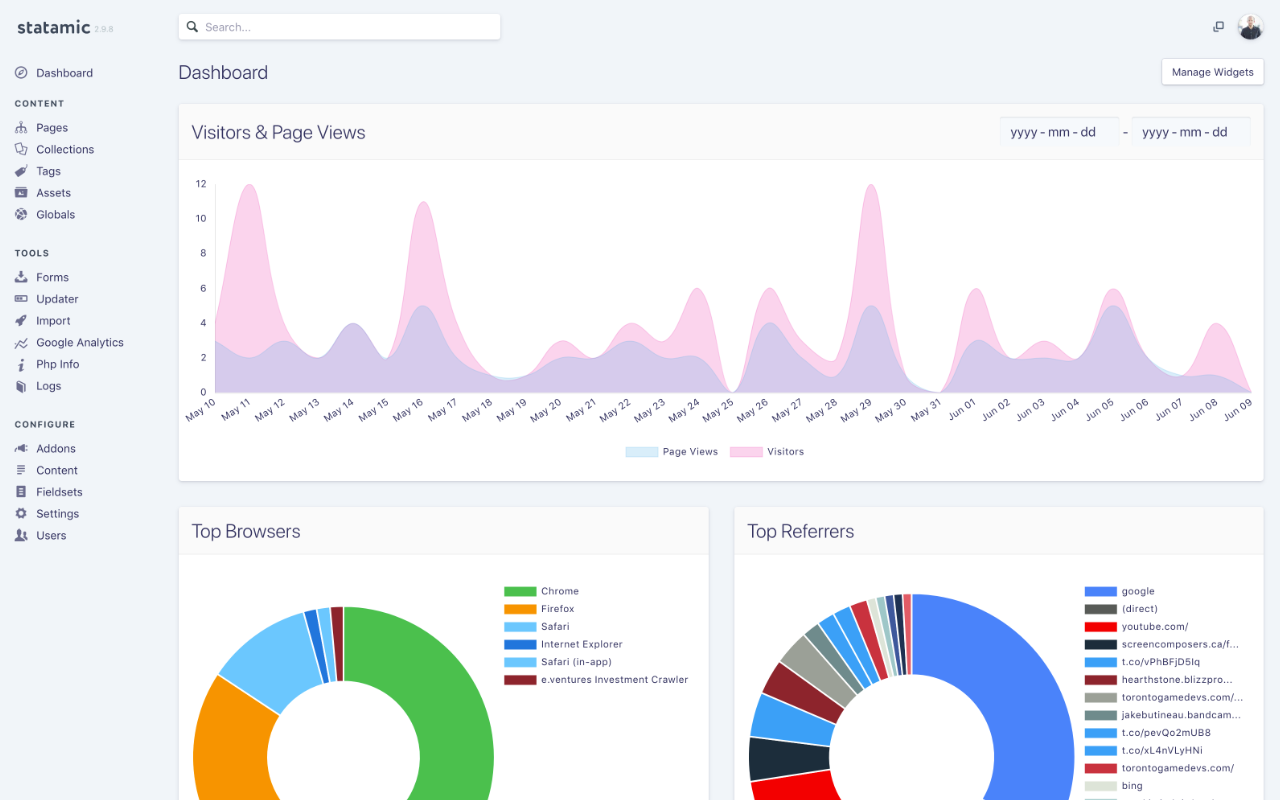
Task: Click the Dashboard compass icon in sidebar
Action: 21,73
